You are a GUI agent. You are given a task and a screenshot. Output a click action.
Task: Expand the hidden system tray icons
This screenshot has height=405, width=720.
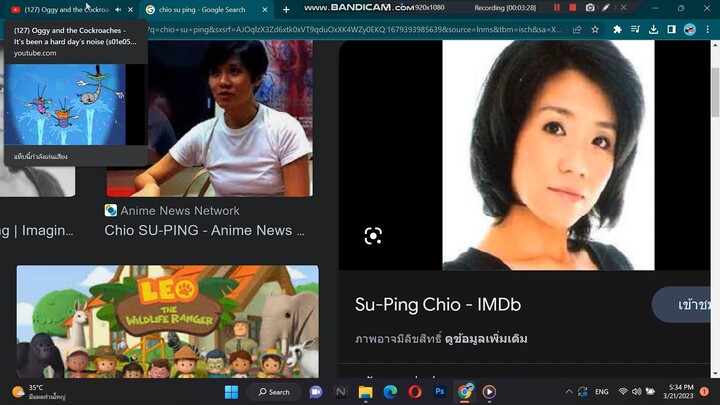point(569,392)
